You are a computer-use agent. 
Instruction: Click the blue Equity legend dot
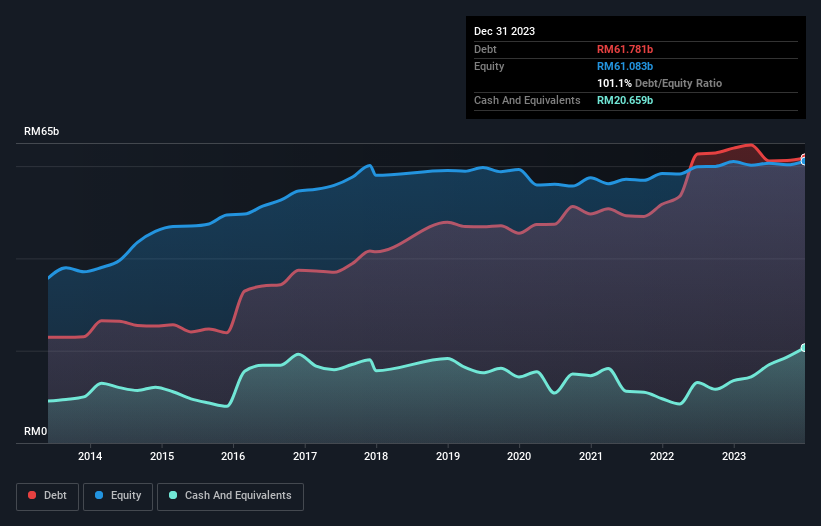coord(99,495)
